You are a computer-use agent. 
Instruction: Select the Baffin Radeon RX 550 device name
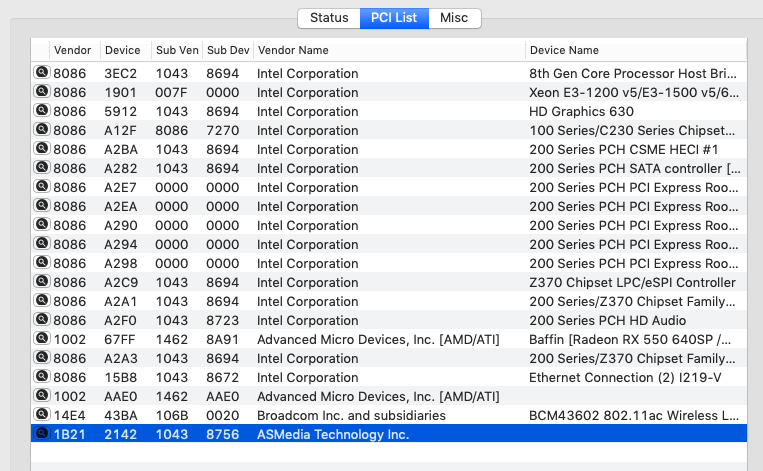(630, 340)
